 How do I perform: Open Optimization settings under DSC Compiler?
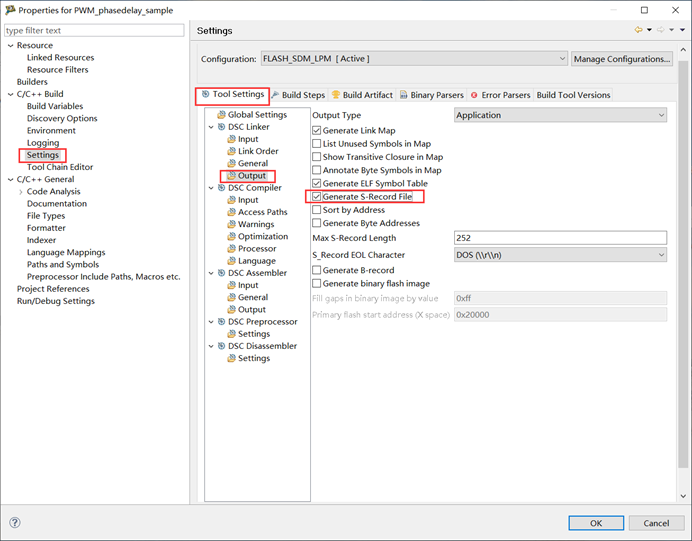[262, 237]
